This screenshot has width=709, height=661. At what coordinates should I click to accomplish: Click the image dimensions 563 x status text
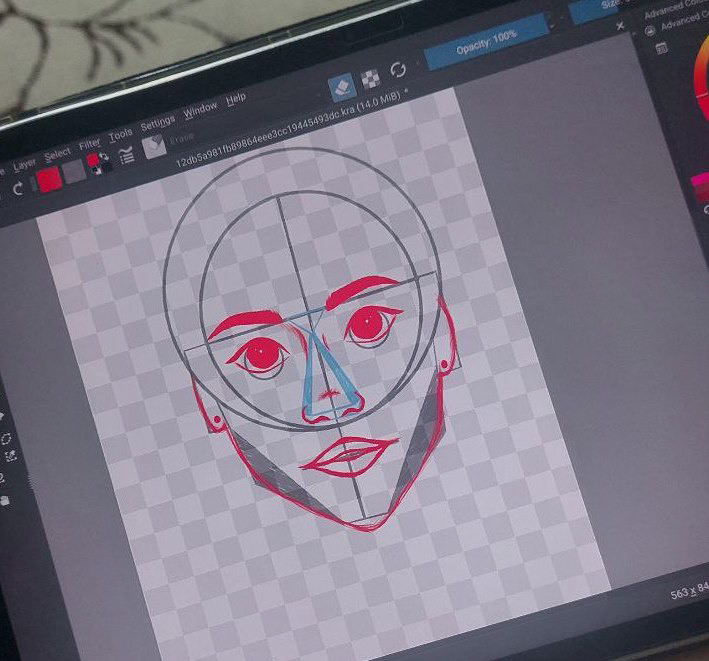tap(690, 590)
